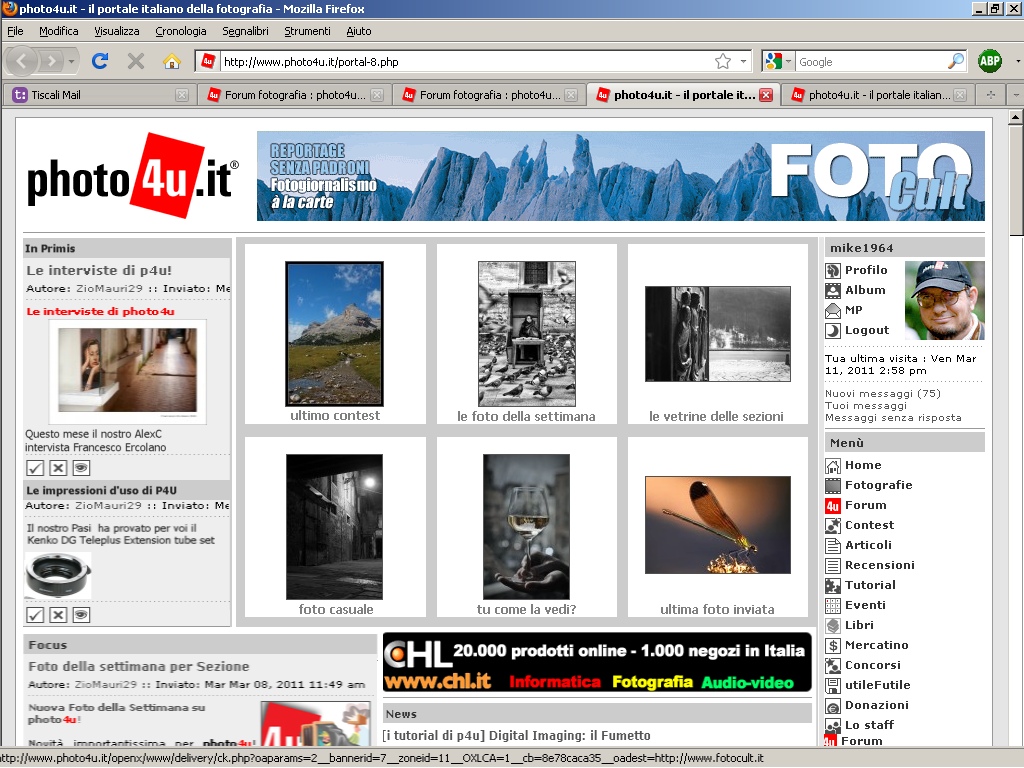Switch to the Tiscali Mail tab
This screenshot has width=1024, height=768.
(x=99, y=95)
